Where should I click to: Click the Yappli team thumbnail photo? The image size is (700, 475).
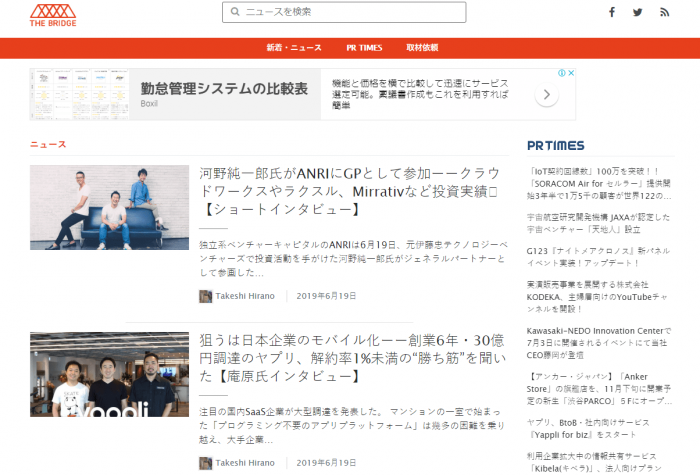coord(109,374)
